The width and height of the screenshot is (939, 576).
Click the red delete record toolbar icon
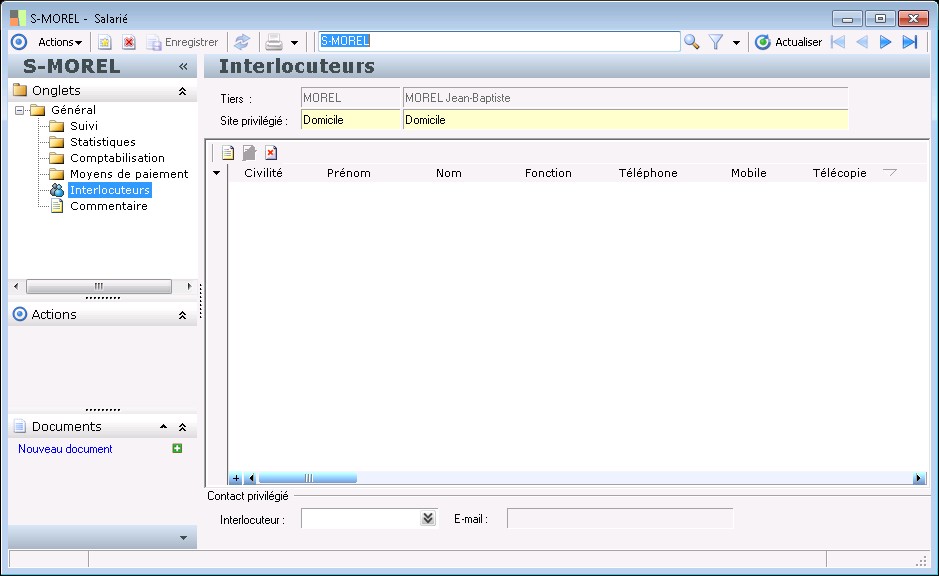click(129, 42)
